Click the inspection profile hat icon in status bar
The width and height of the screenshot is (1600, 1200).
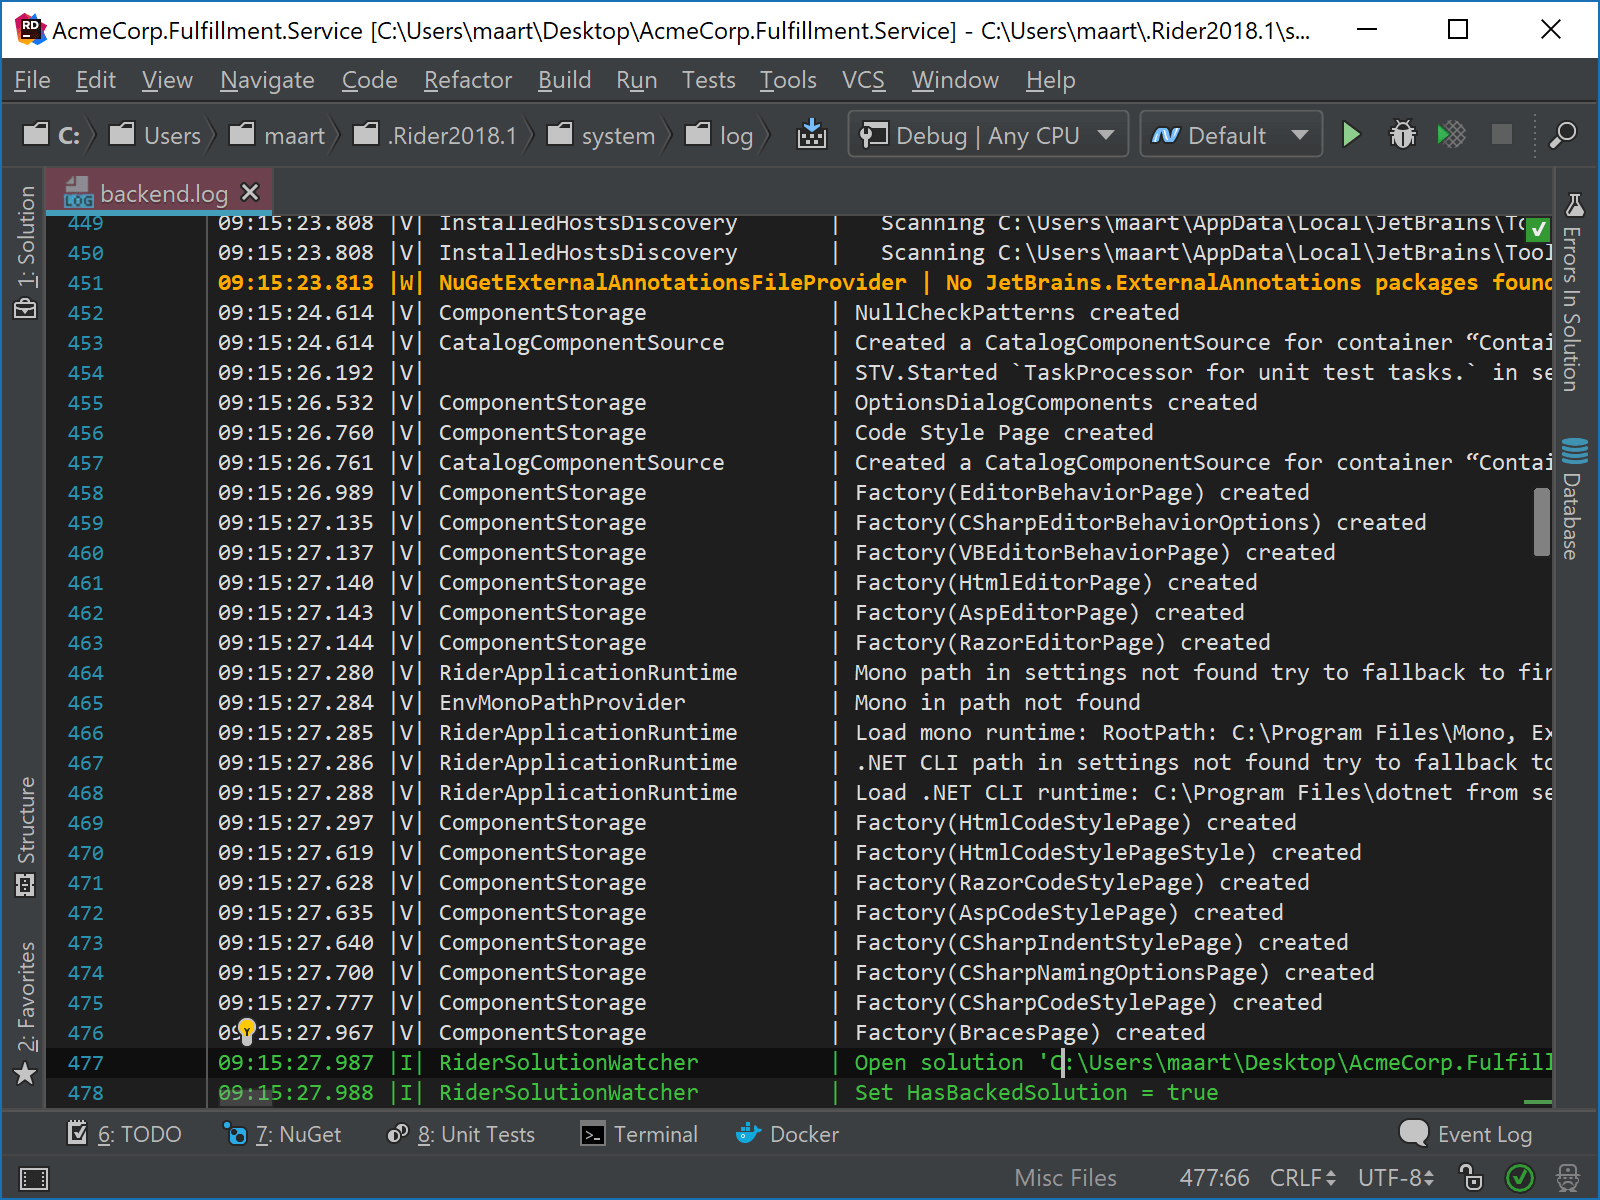point(1568,1178)
